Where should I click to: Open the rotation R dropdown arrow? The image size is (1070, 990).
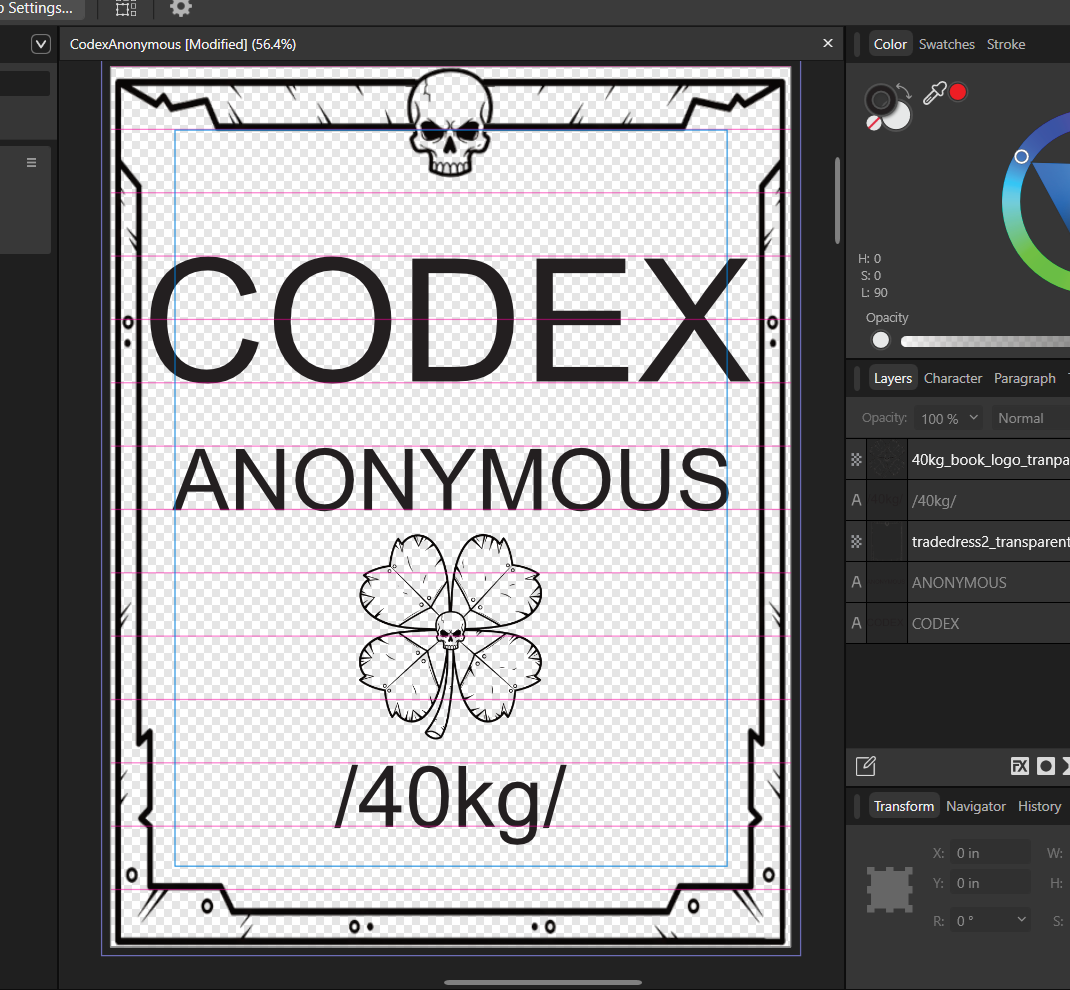[x=1022, y=920]
